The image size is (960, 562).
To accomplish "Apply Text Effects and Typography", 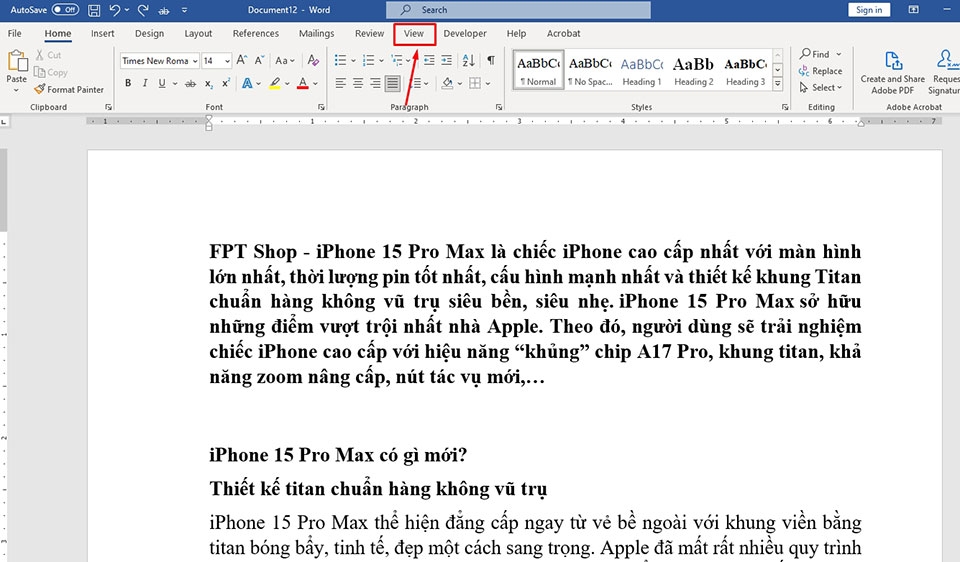I will (x=247, y=83).
